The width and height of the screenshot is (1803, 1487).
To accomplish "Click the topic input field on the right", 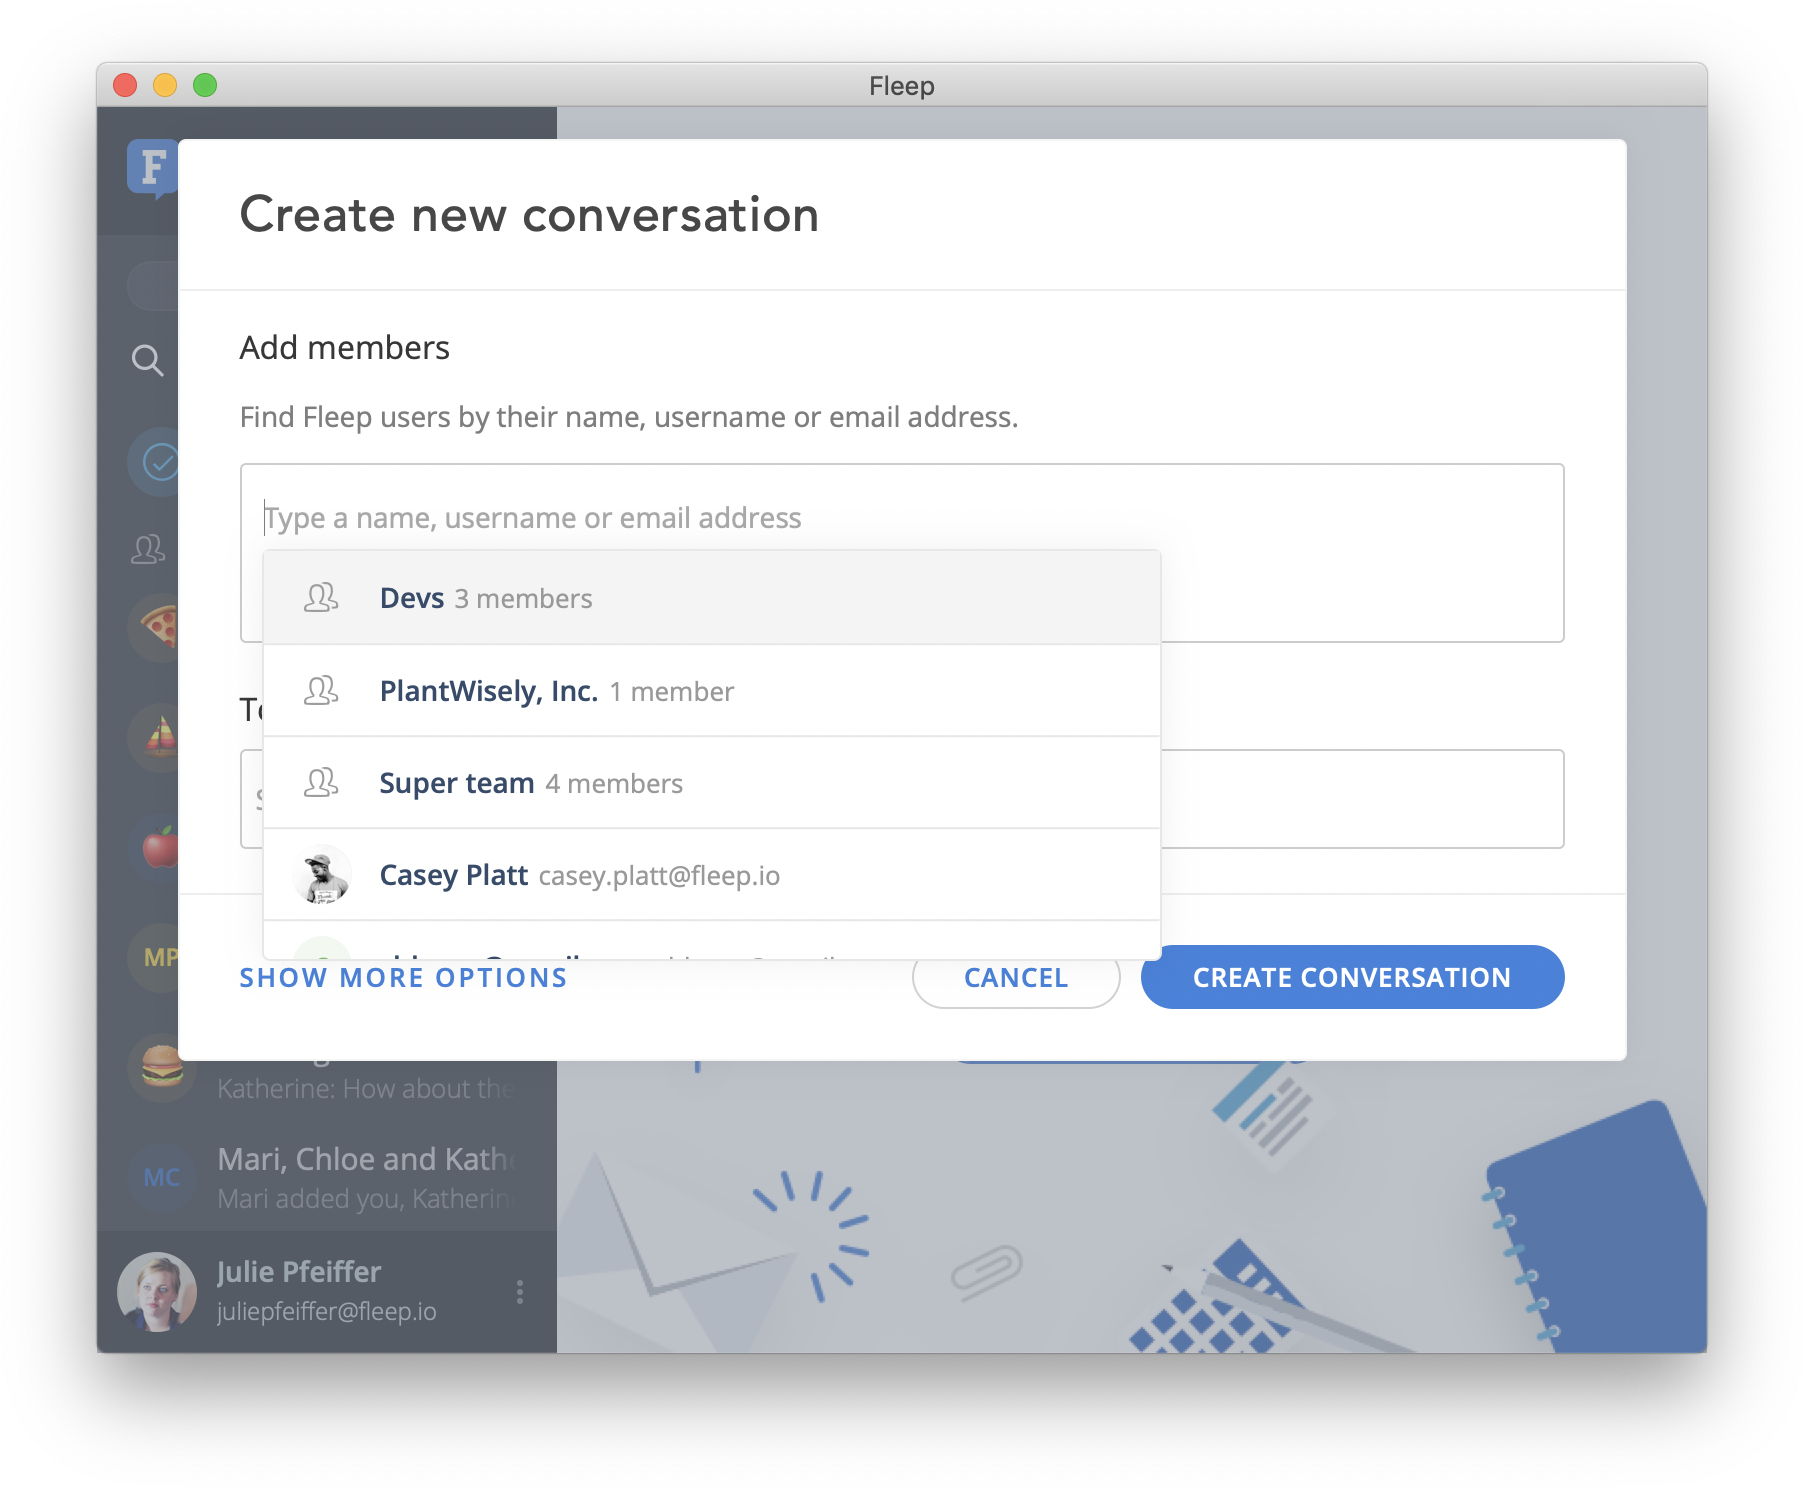I will pyautogui.click(x=1362, y=799).
